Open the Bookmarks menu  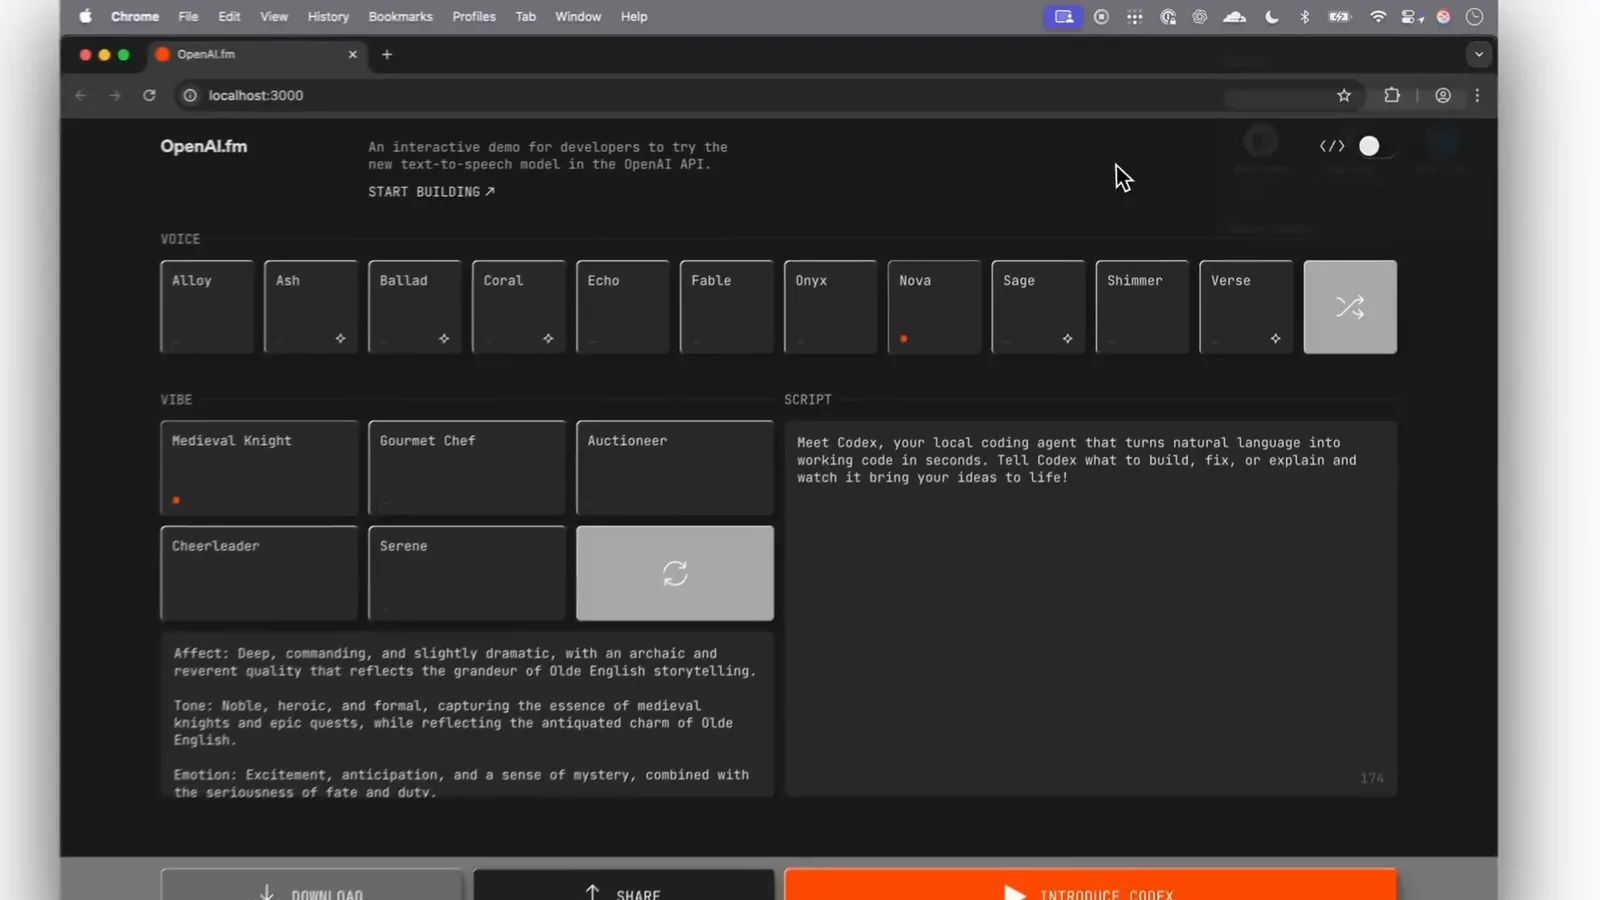pyautogui.click(x=400, y=16)
